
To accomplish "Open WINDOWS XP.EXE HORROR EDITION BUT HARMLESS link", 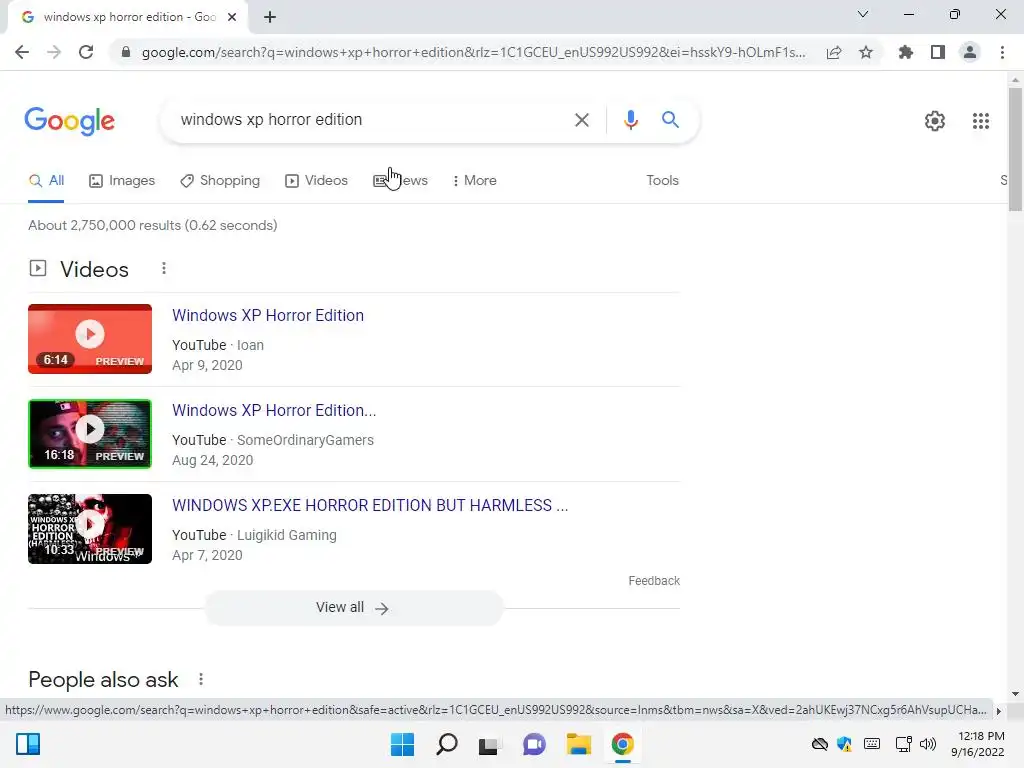I will (370, 505).
